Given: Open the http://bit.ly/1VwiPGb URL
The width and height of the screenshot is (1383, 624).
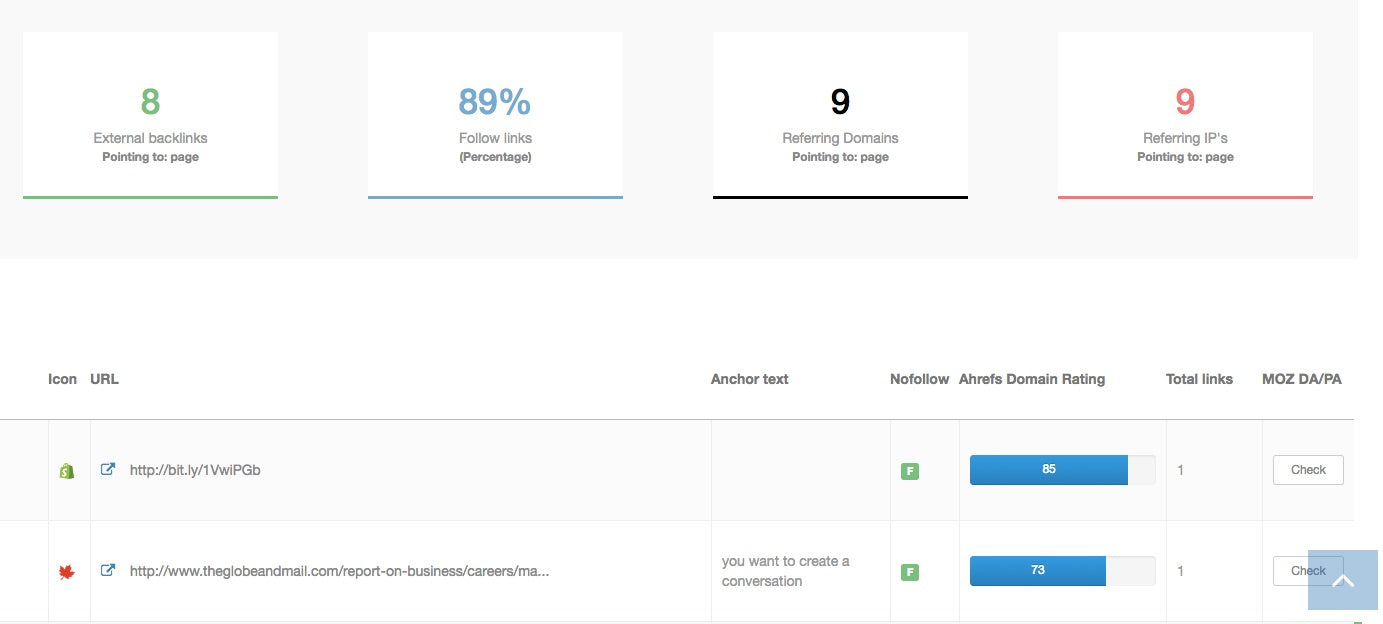Looking at the screenshot, I should (193, 469).
